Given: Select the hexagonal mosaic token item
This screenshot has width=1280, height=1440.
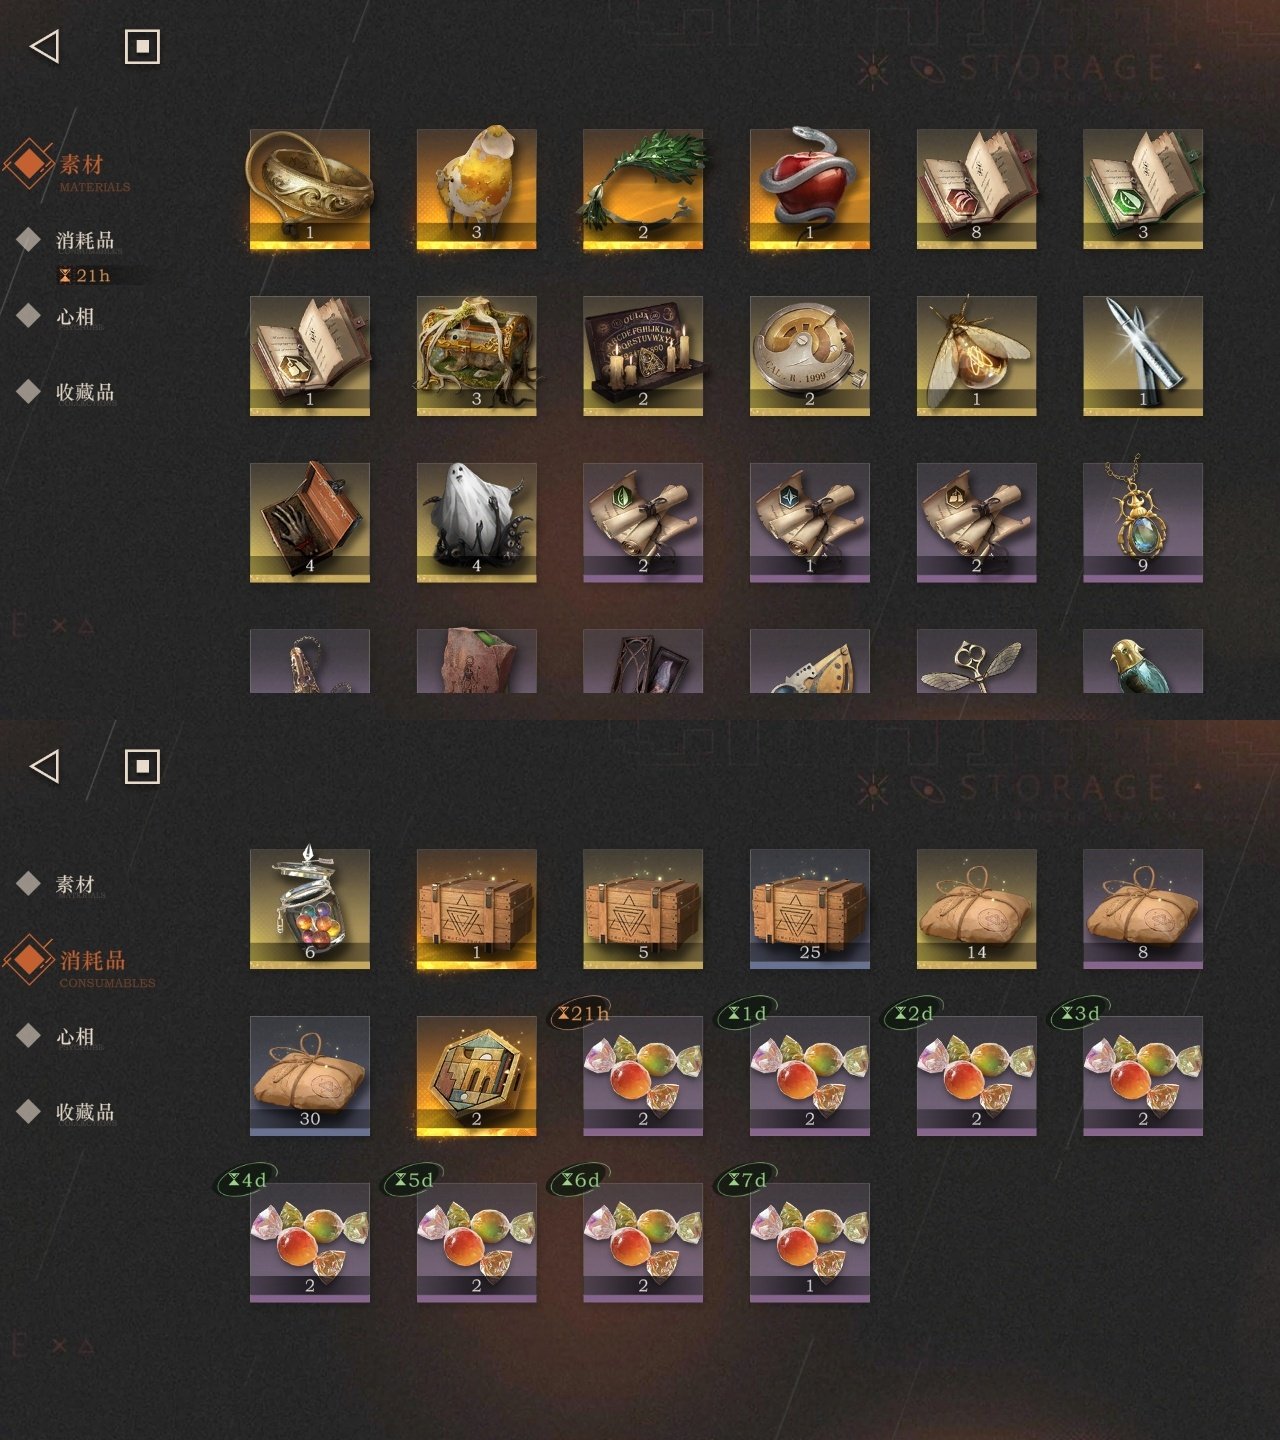Looking at the screenshot, I should [x=476, y=1076].
